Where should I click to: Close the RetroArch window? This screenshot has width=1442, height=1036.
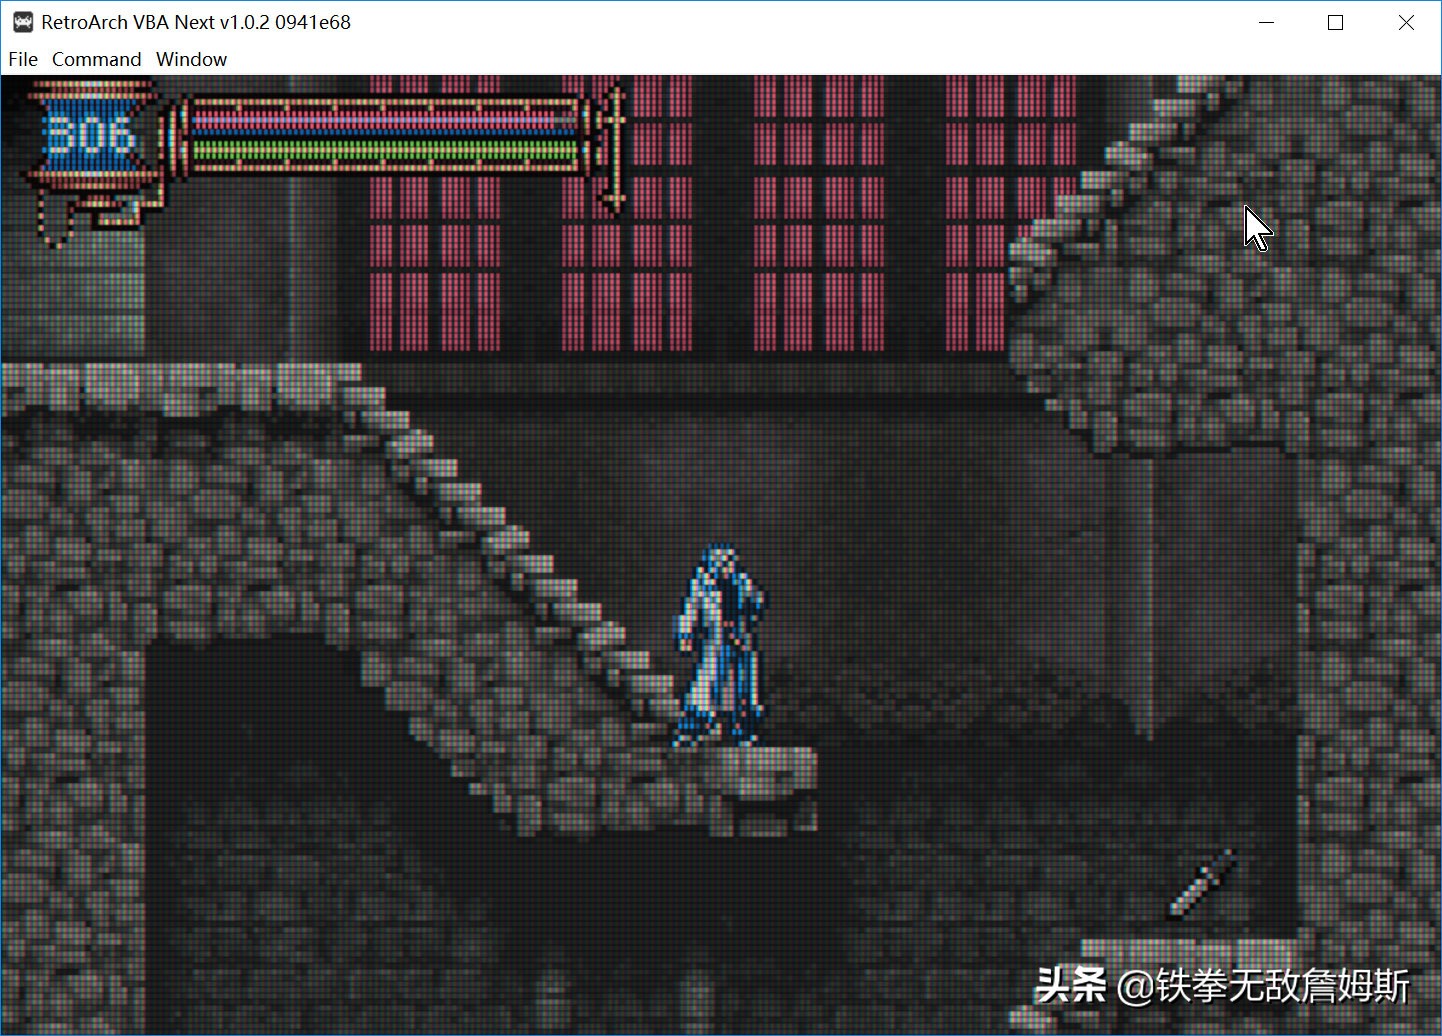click(1406, 22)
